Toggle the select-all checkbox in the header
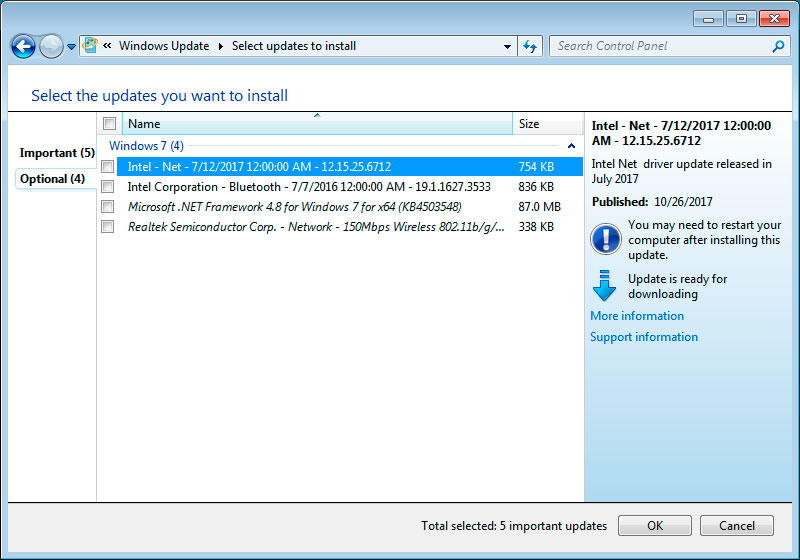The width and height of the screenshot is (800, 560). 109,123
